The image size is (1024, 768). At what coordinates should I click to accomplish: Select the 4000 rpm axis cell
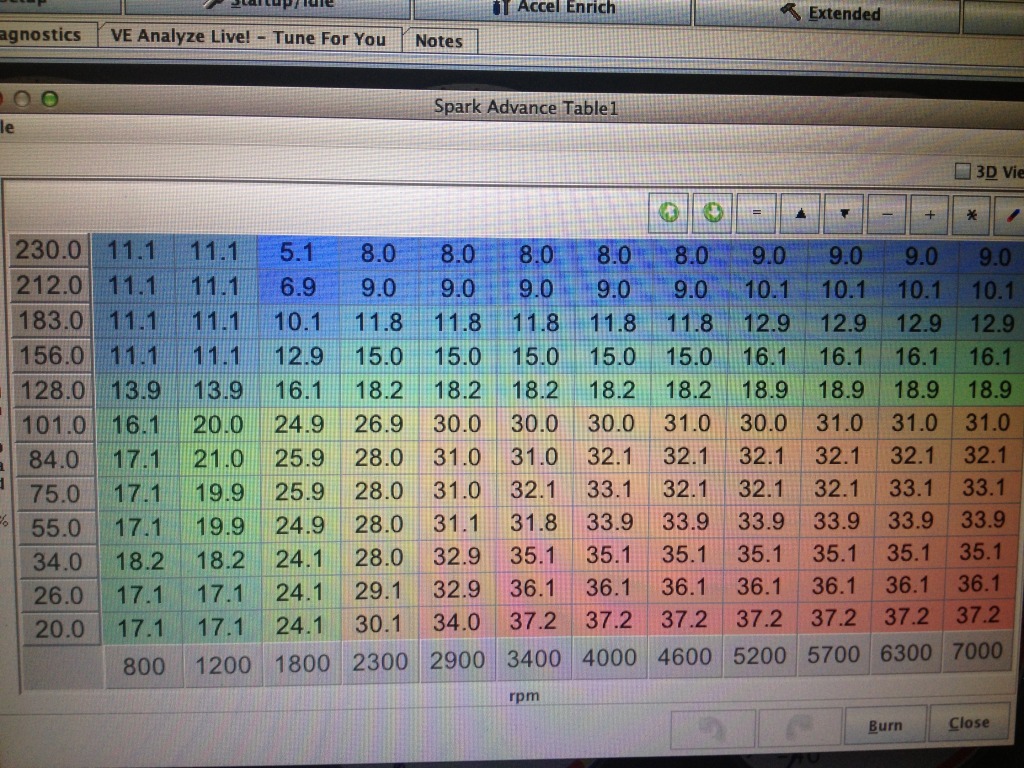click(x=609, y=657)
